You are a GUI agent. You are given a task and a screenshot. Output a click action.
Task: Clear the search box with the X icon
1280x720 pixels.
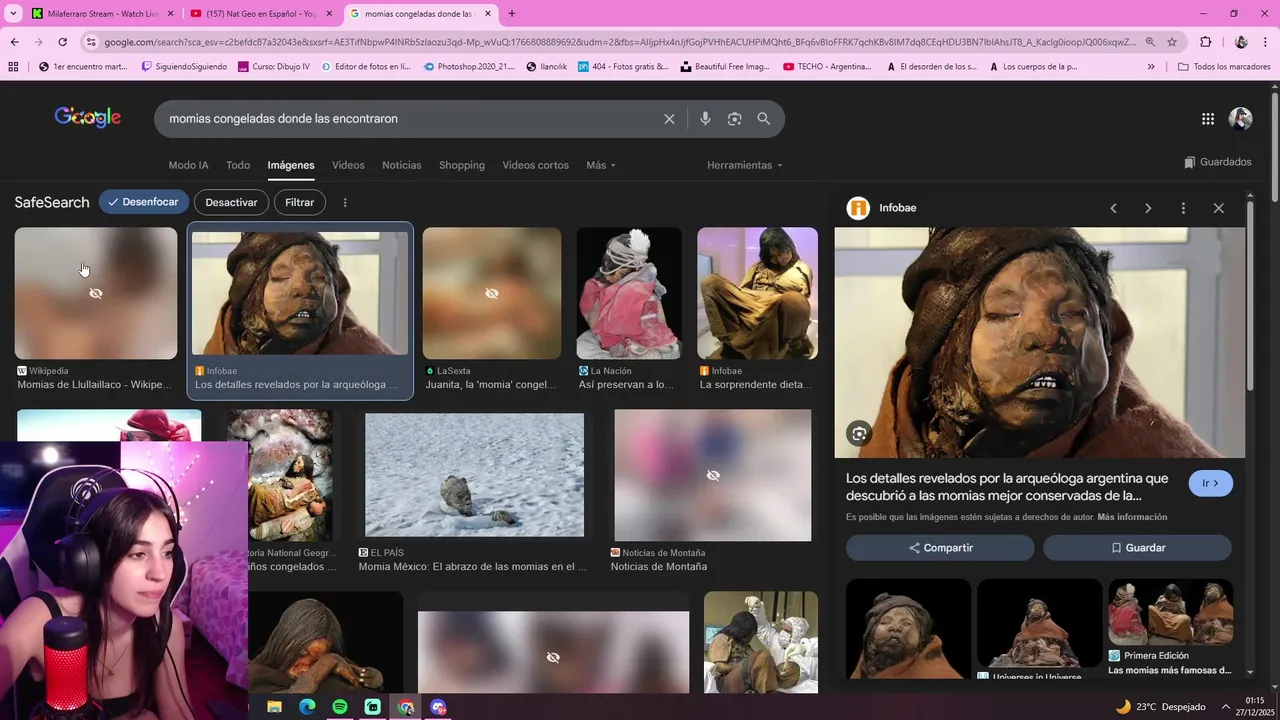[x=669, y=119]
